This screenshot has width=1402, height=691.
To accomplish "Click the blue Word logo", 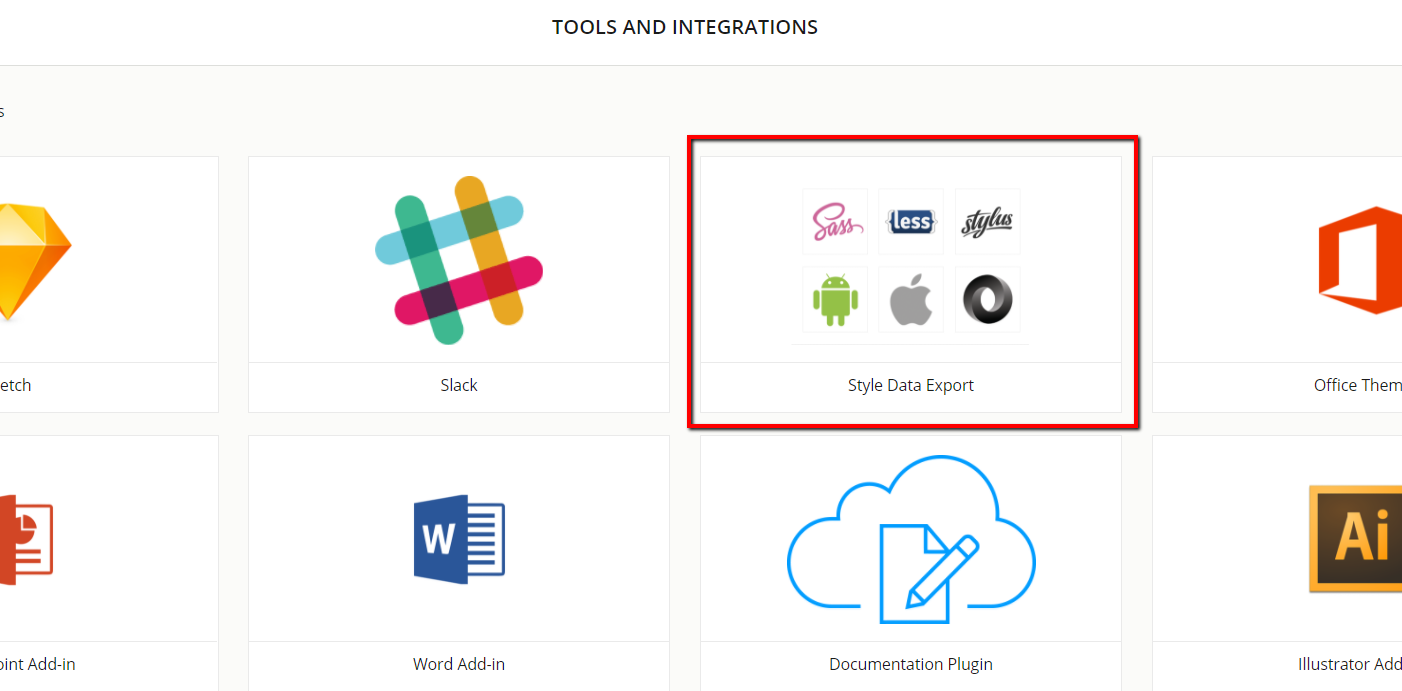I will coord(459,539).
